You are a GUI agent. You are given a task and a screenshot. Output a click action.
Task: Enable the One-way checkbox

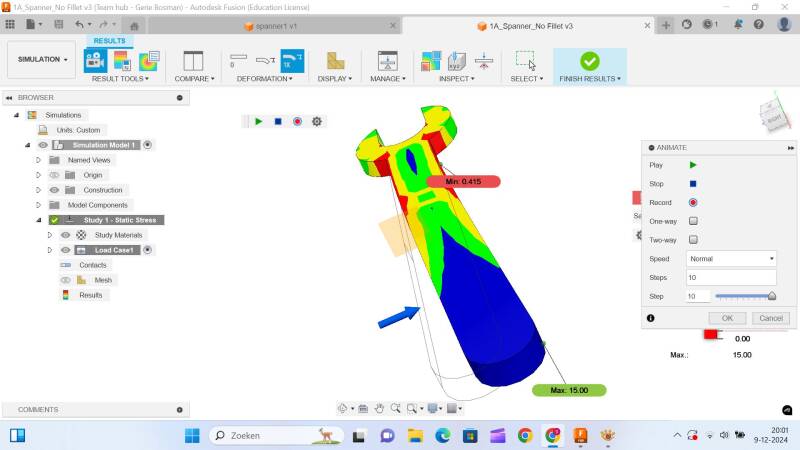693,221
